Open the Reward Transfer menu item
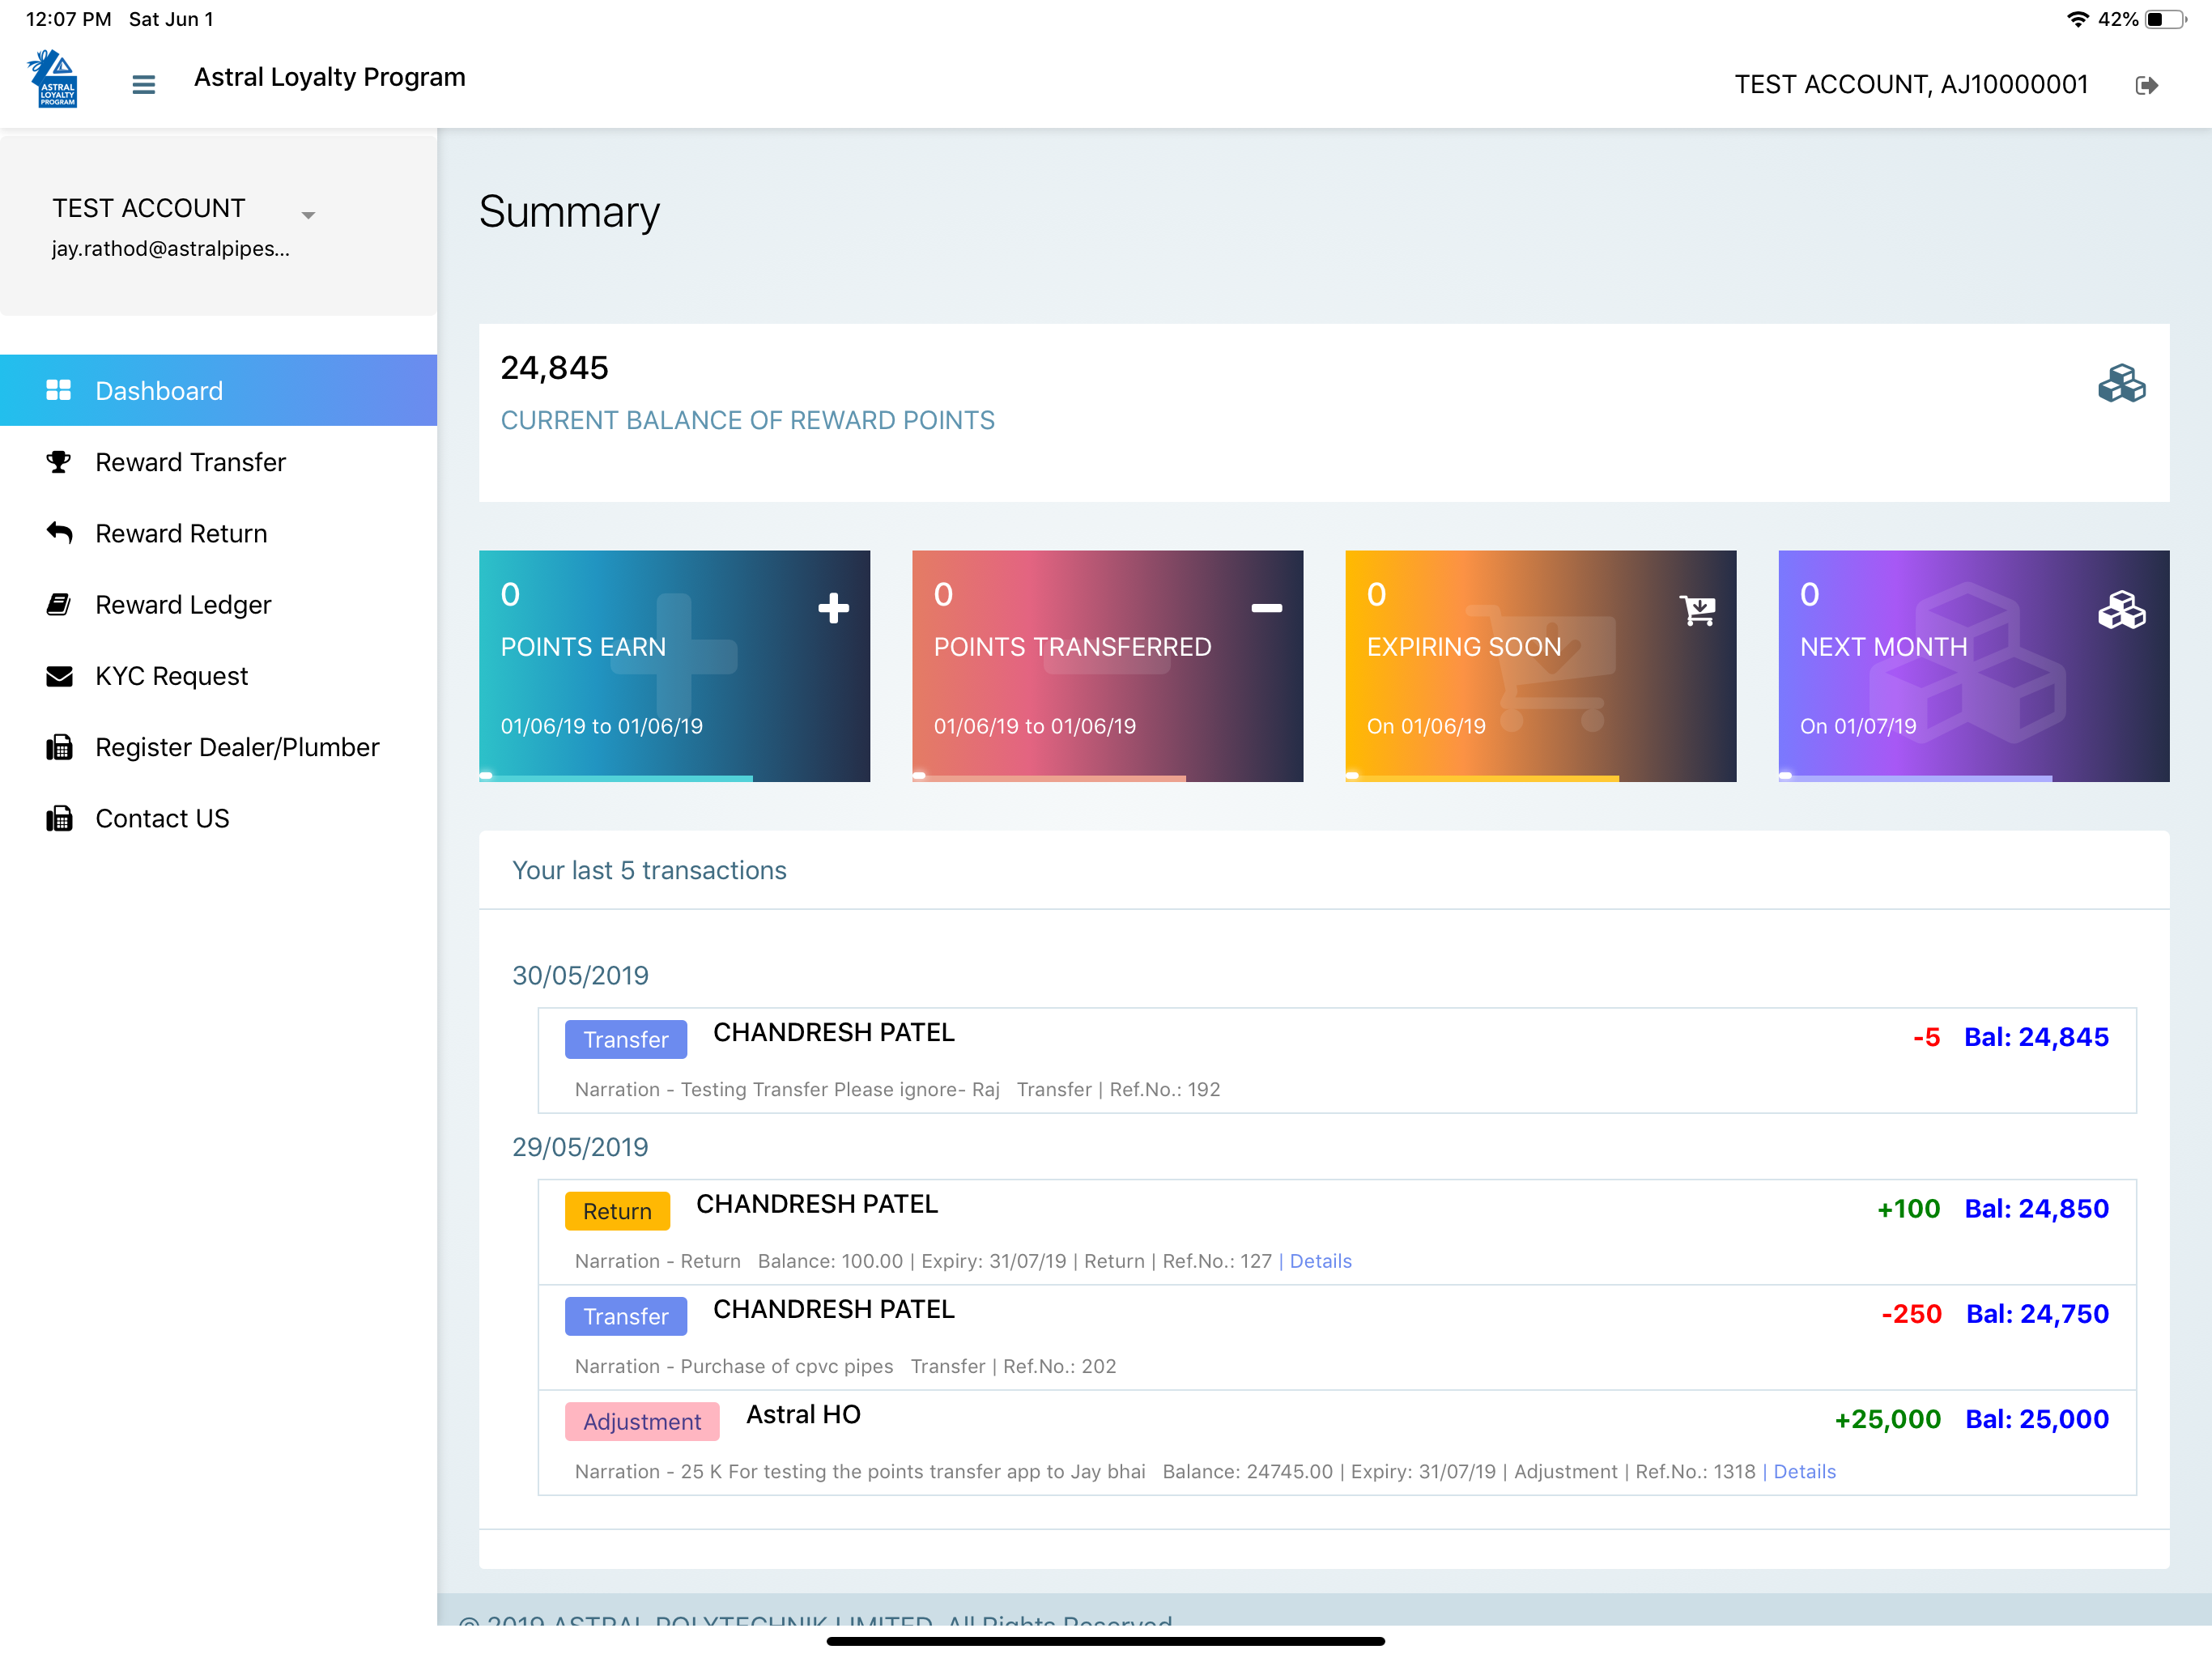The image size is (2212, 1658). [218, 462]
